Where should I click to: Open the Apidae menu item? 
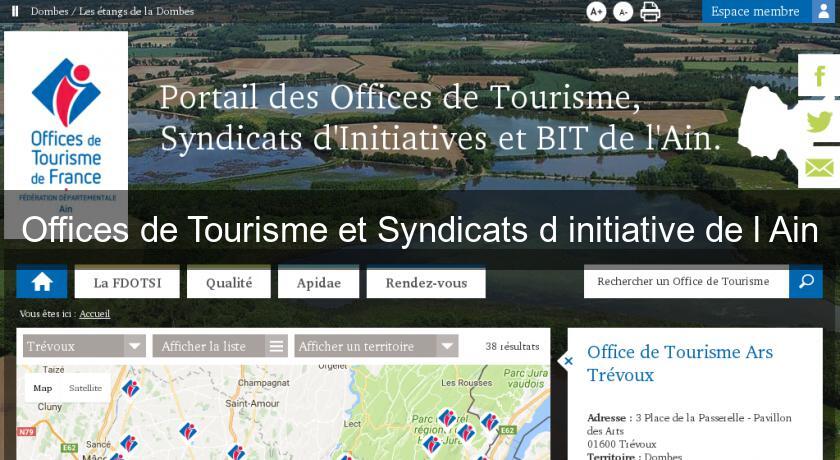coord(318,283)
